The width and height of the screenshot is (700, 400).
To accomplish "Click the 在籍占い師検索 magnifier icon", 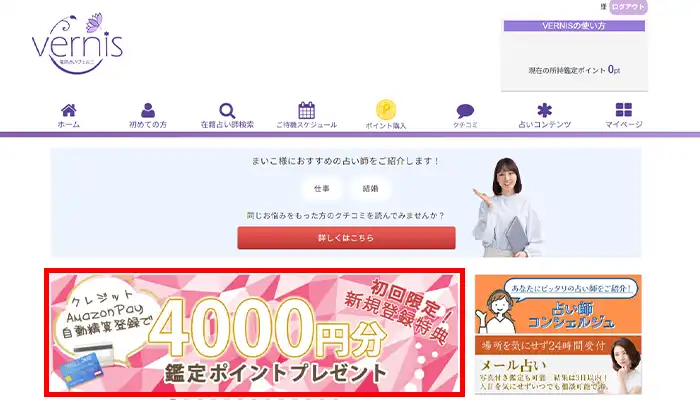I will (x=227, y=110).
